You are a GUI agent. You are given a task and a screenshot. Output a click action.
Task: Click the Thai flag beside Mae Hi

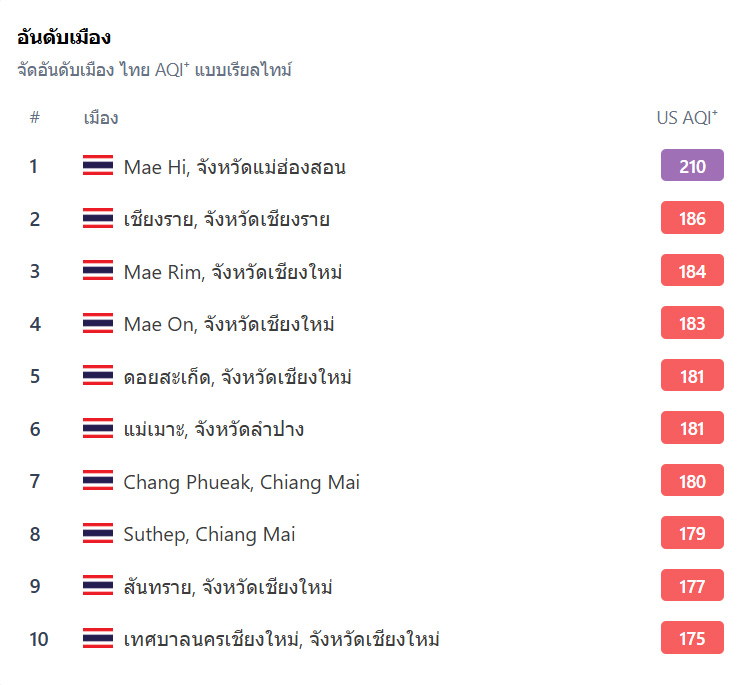(98, 165)
